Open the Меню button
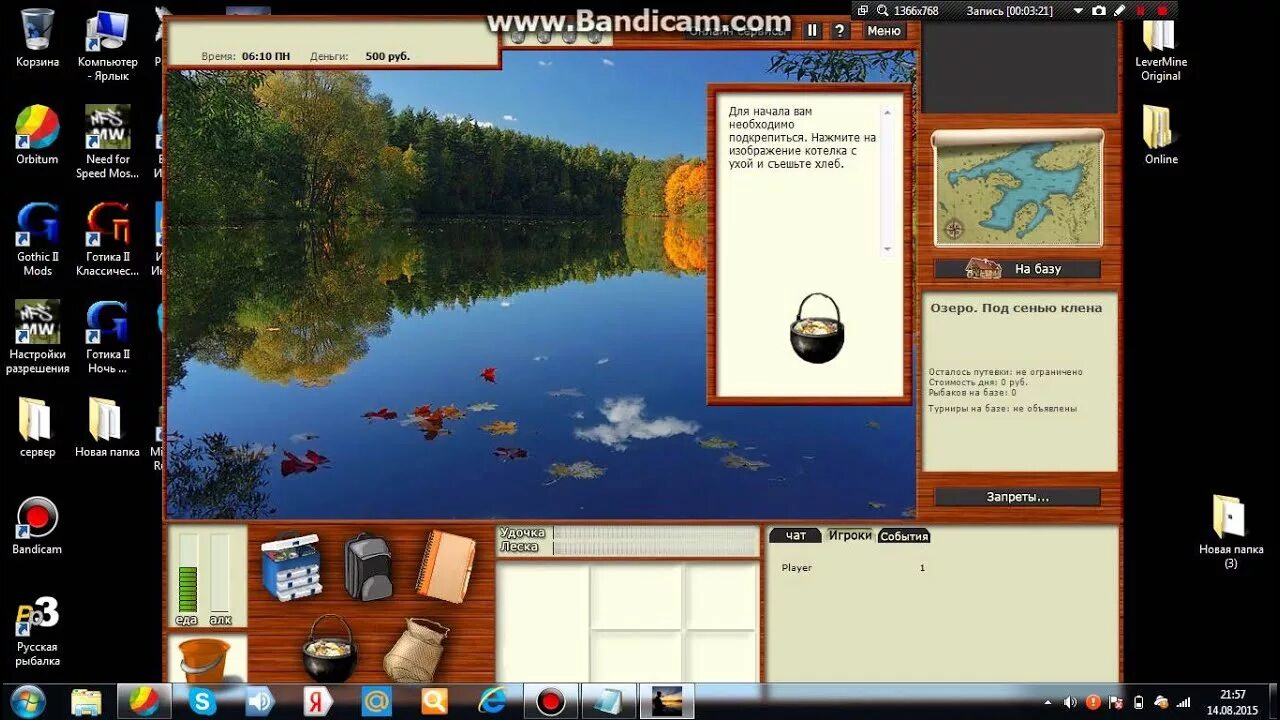The width and height of the screenshot is (1280, 720). tap(884, 31)
